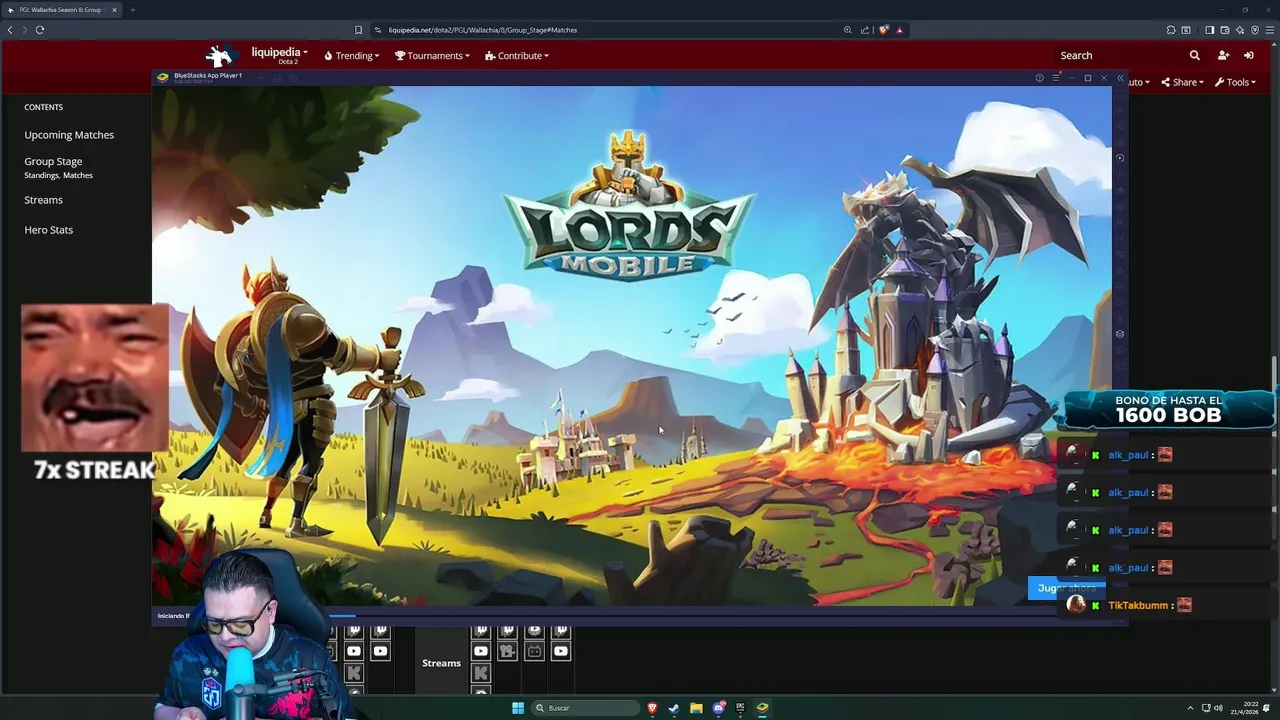Screen dimensions: 1280x720
Task: Click in the Liquipedia Search field
Action: coord(1120,56)
